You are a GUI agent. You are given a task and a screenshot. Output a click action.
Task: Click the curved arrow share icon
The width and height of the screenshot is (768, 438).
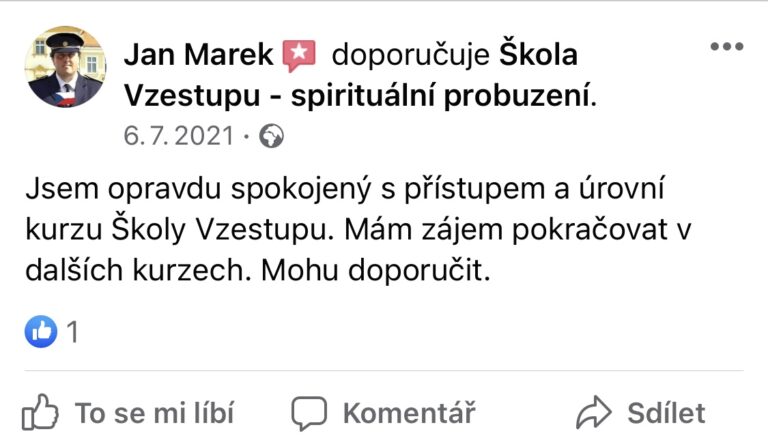[x=594, y=412]
